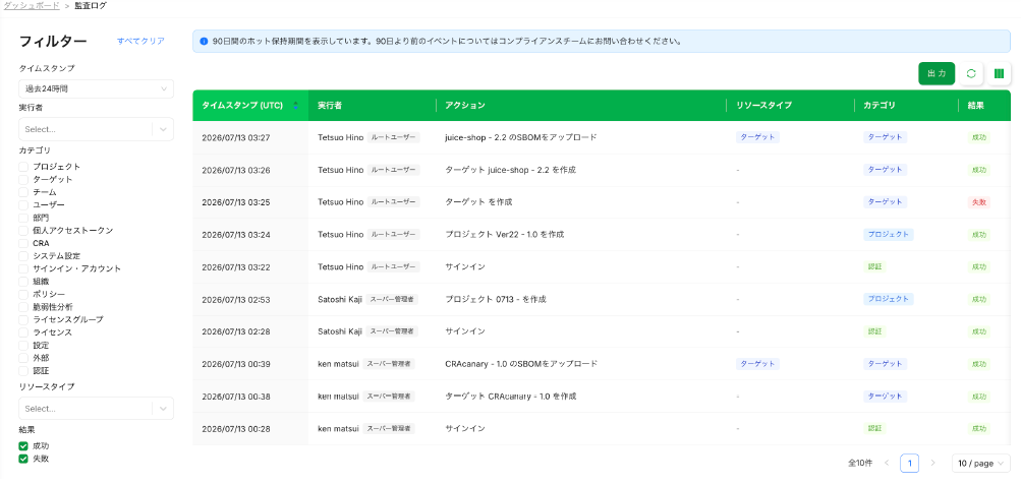Click the green 出力 export button

point(936,74)
